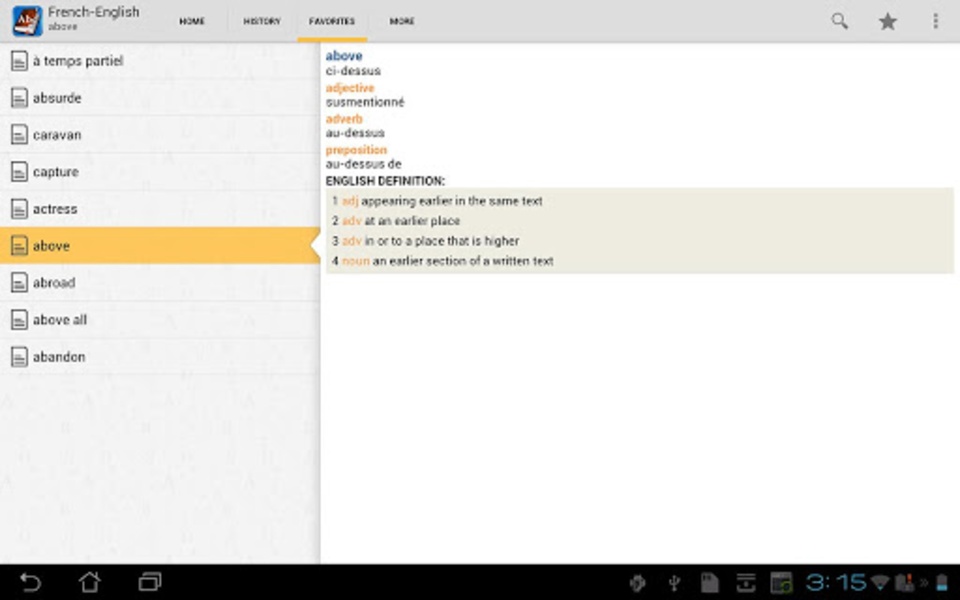Screen dimensions: 960x600
Task: Tap the USB status bar icon
Action: [x=674, y=583]
